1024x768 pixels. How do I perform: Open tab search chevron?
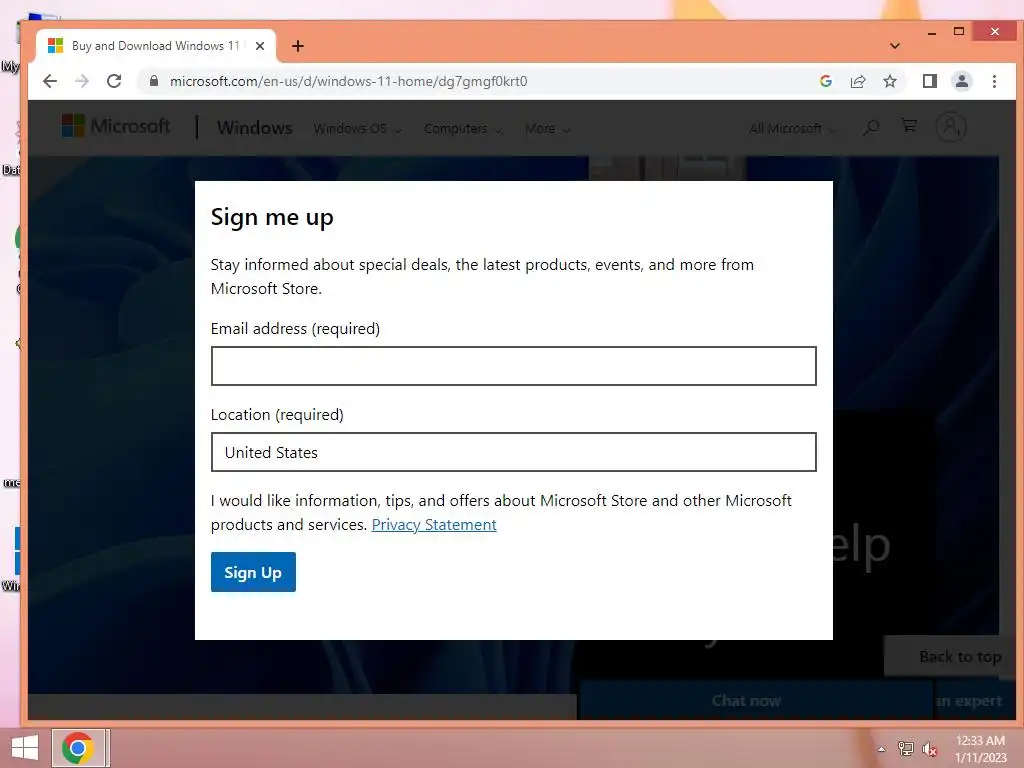(x=895, y=46)
